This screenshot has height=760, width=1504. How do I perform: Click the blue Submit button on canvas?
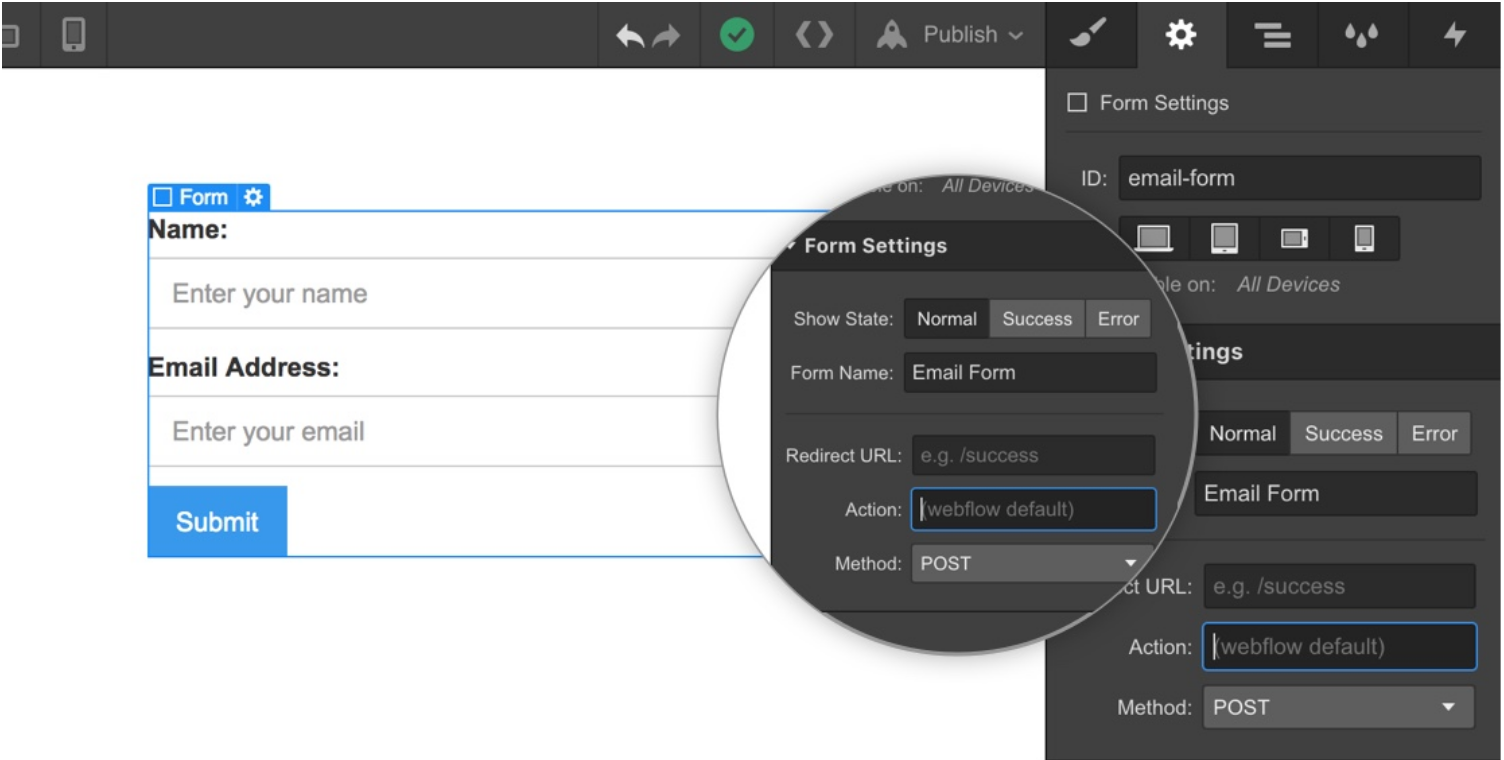pyautogui.click(x=217, y=521)
